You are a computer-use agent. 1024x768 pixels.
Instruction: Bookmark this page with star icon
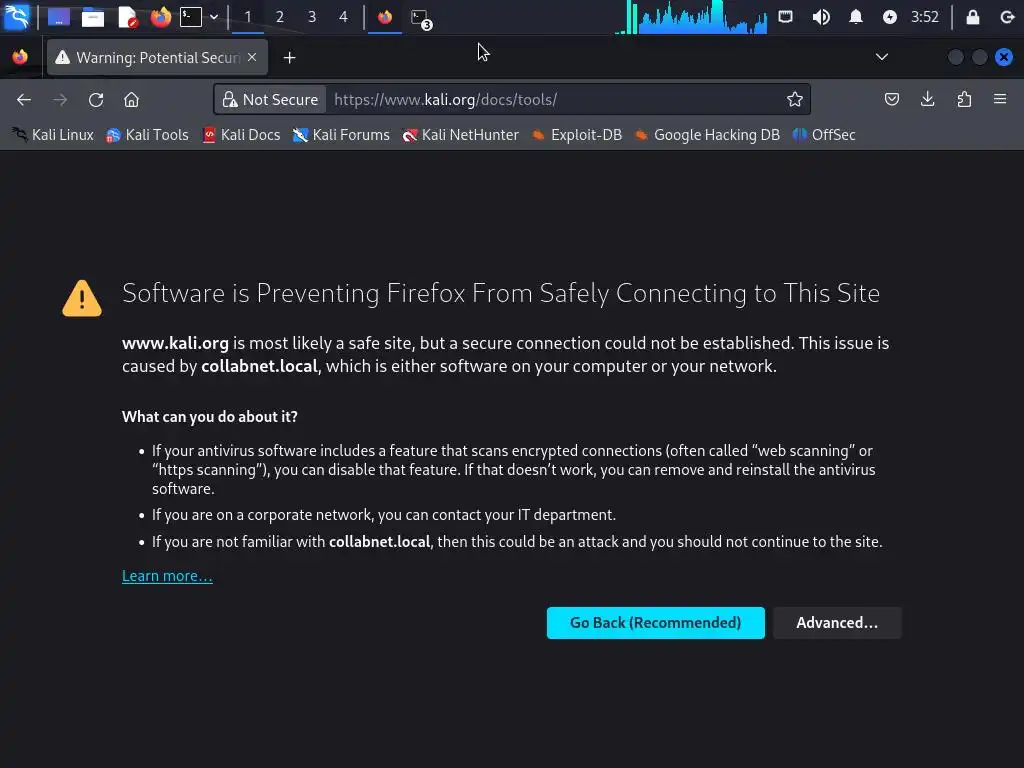pyautogui.click(x=794, y=99)
